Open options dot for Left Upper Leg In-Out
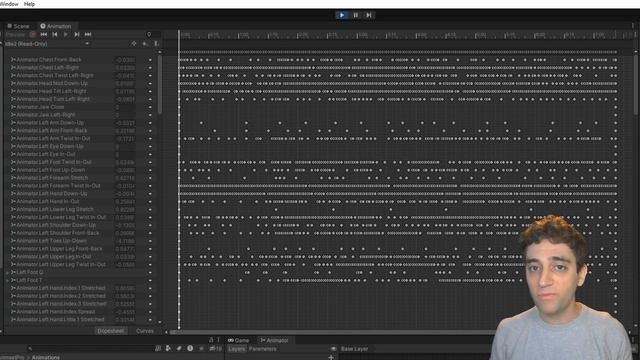 (x=150, y=257)
